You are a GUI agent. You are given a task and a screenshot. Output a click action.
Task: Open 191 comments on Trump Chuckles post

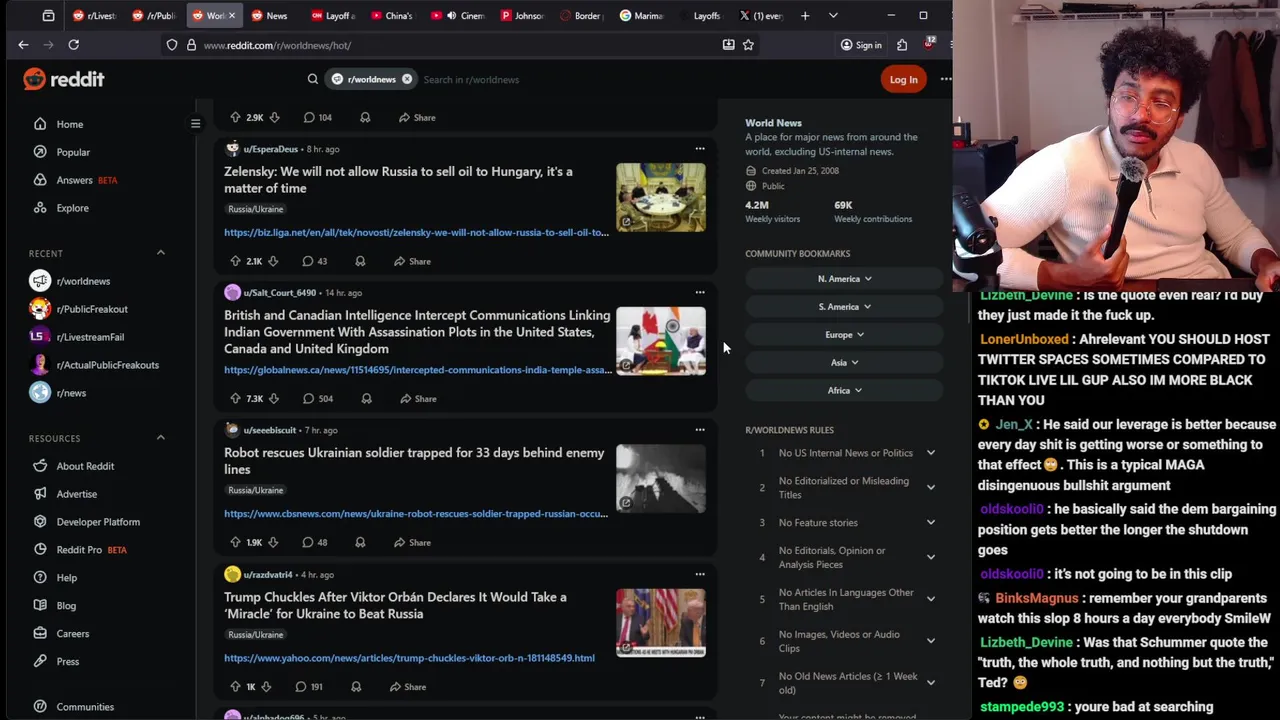308,687
